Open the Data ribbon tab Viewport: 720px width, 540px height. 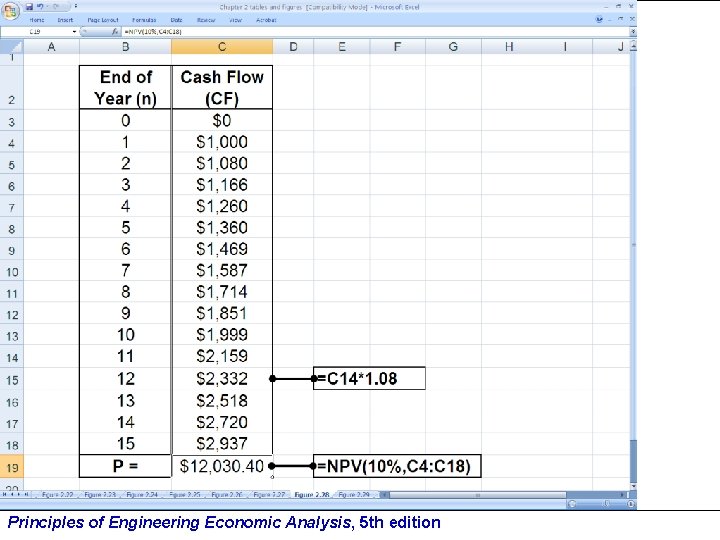(176, 20)
